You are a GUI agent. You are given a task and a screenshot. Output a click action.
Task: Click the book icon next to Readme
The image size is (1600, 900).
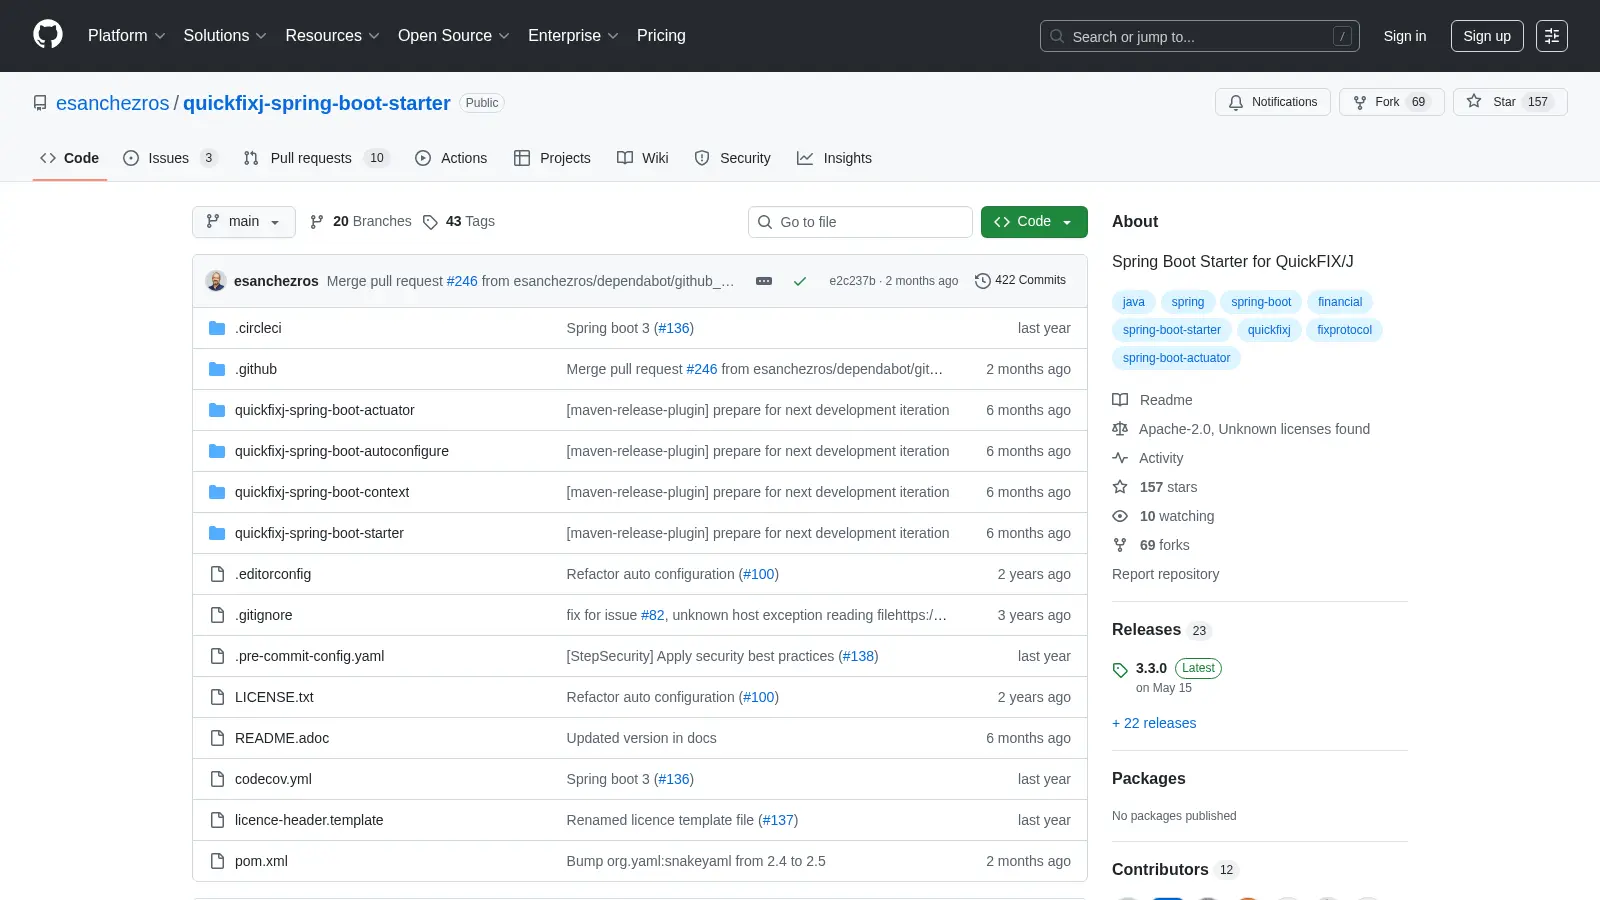tap(1120, 400)
